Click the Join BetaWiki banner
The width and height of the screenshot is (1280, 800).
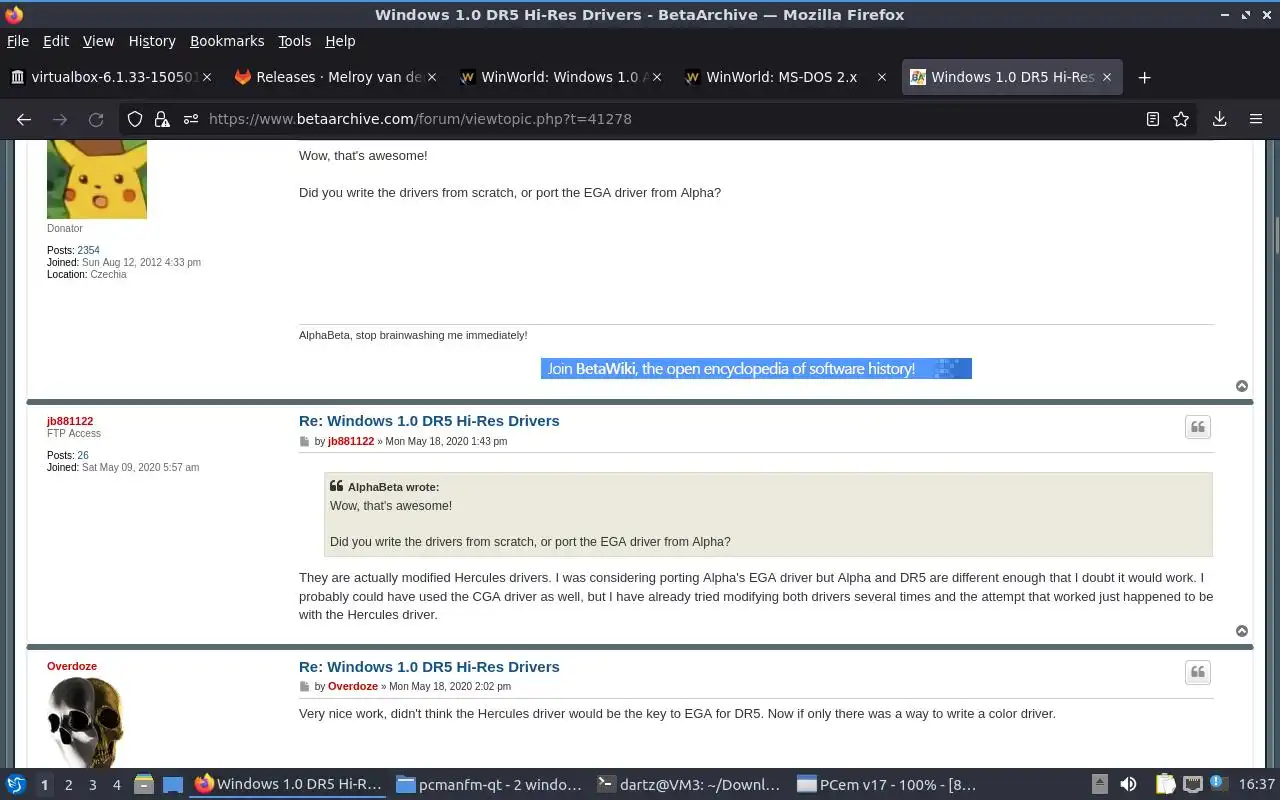756,369
